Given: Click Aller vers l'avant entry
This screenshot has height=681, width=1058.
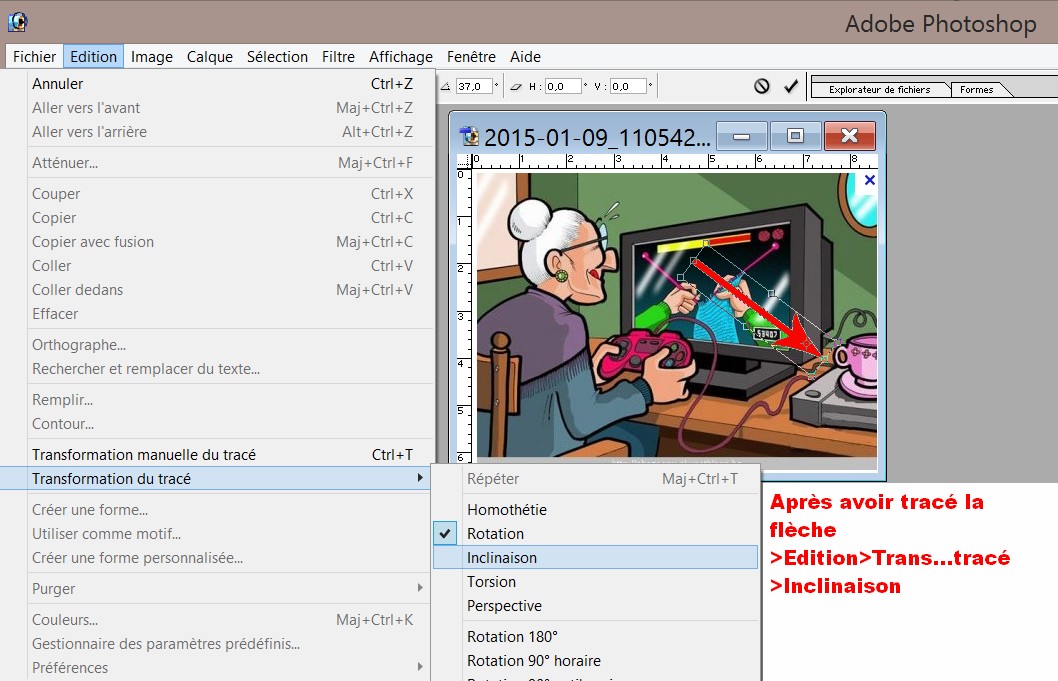Looking at the screenshot, I should click(x=217, y=108).
